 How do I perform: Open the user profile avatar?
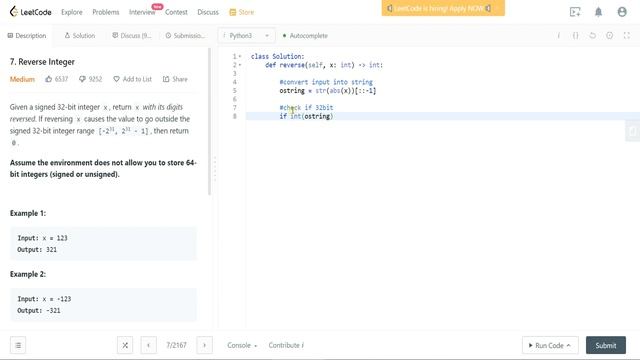[x=622, y=12]
